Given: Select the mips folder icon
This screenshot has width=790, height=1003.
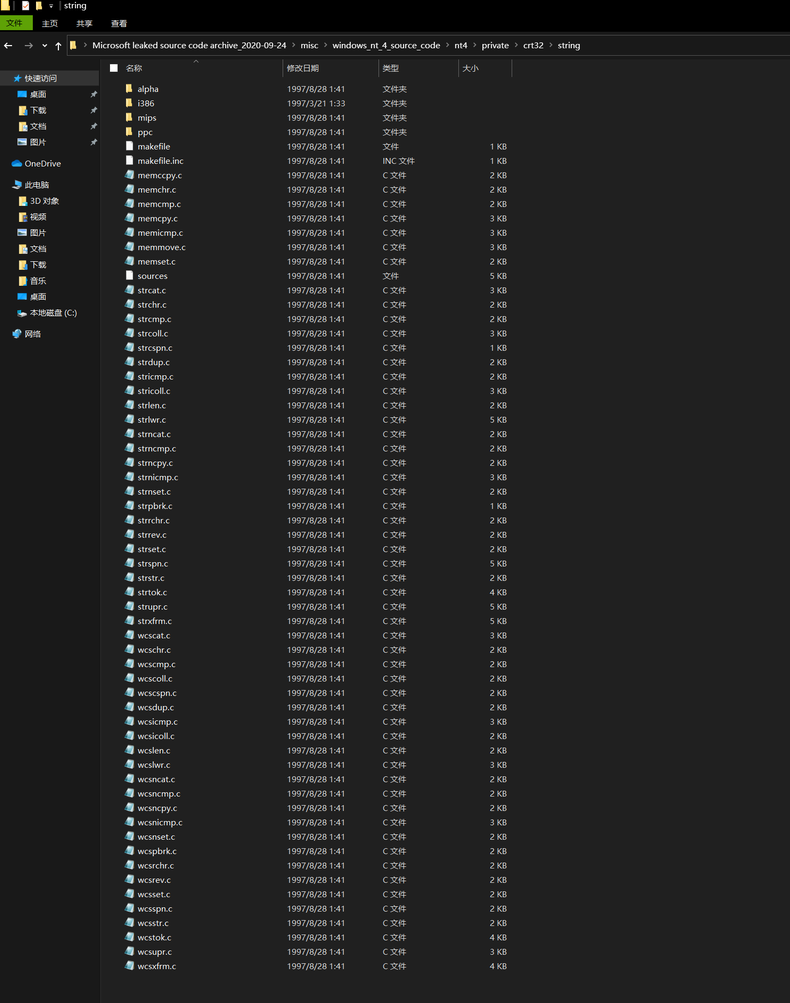Looking at the screenshot, I should coord(129,118).
